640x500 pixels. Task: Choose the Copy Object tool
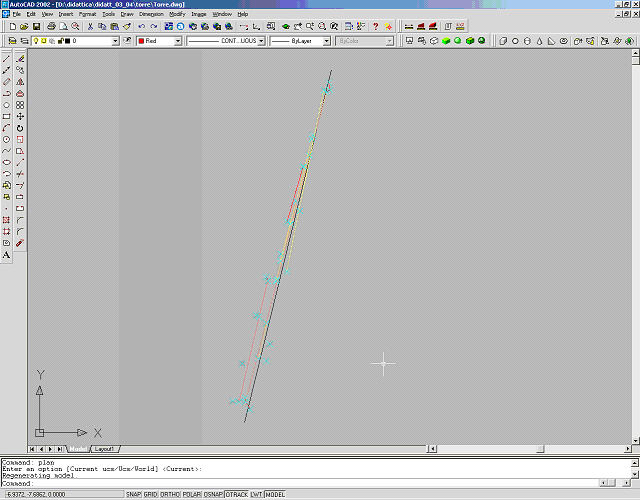(20, 71)
